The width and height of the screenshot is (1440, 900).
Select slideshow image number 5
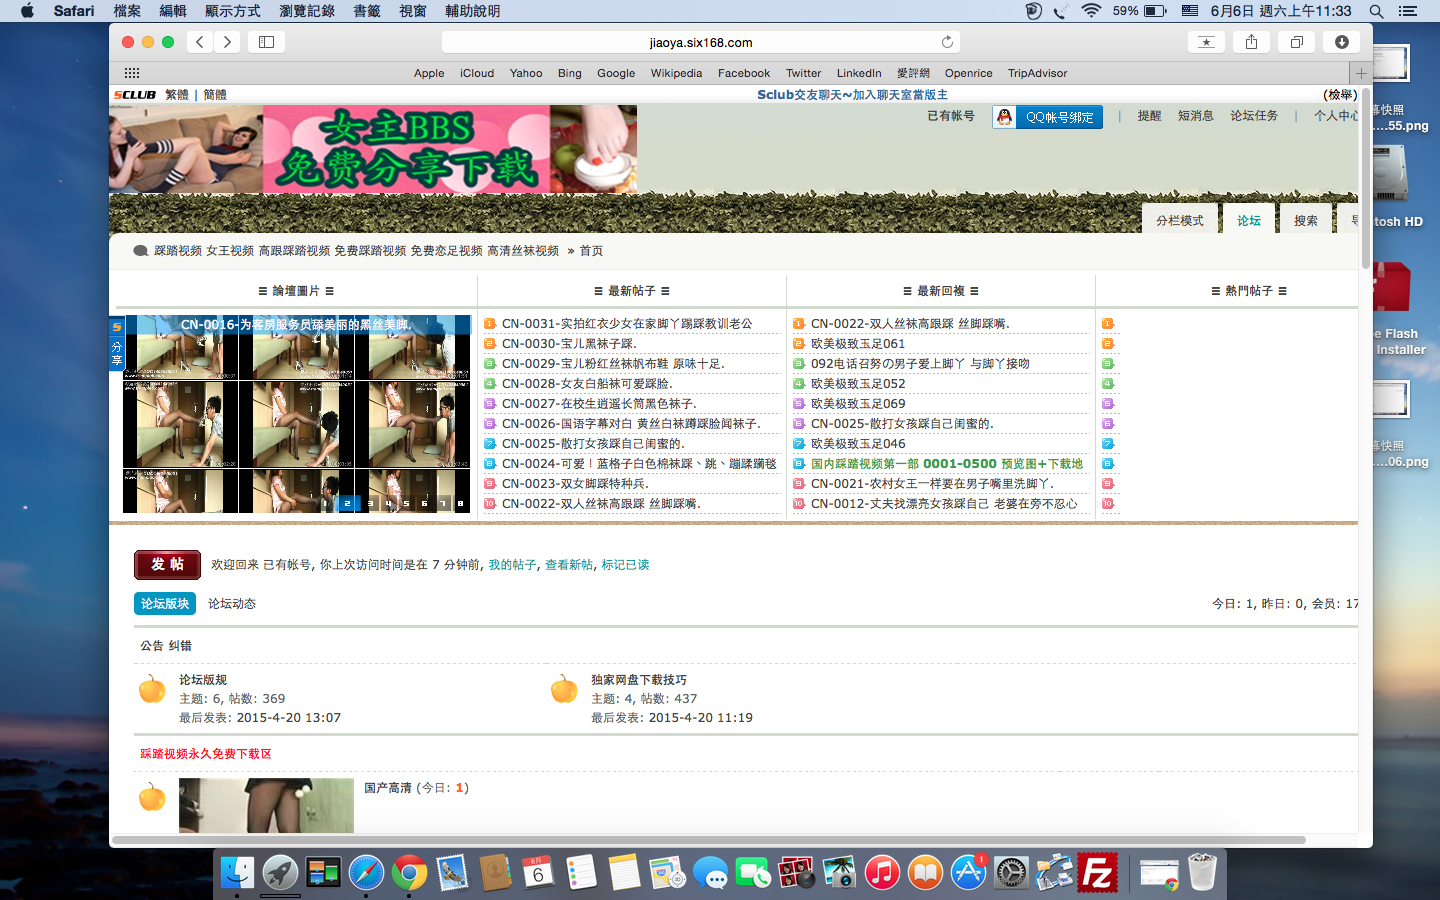pos(406,504)
